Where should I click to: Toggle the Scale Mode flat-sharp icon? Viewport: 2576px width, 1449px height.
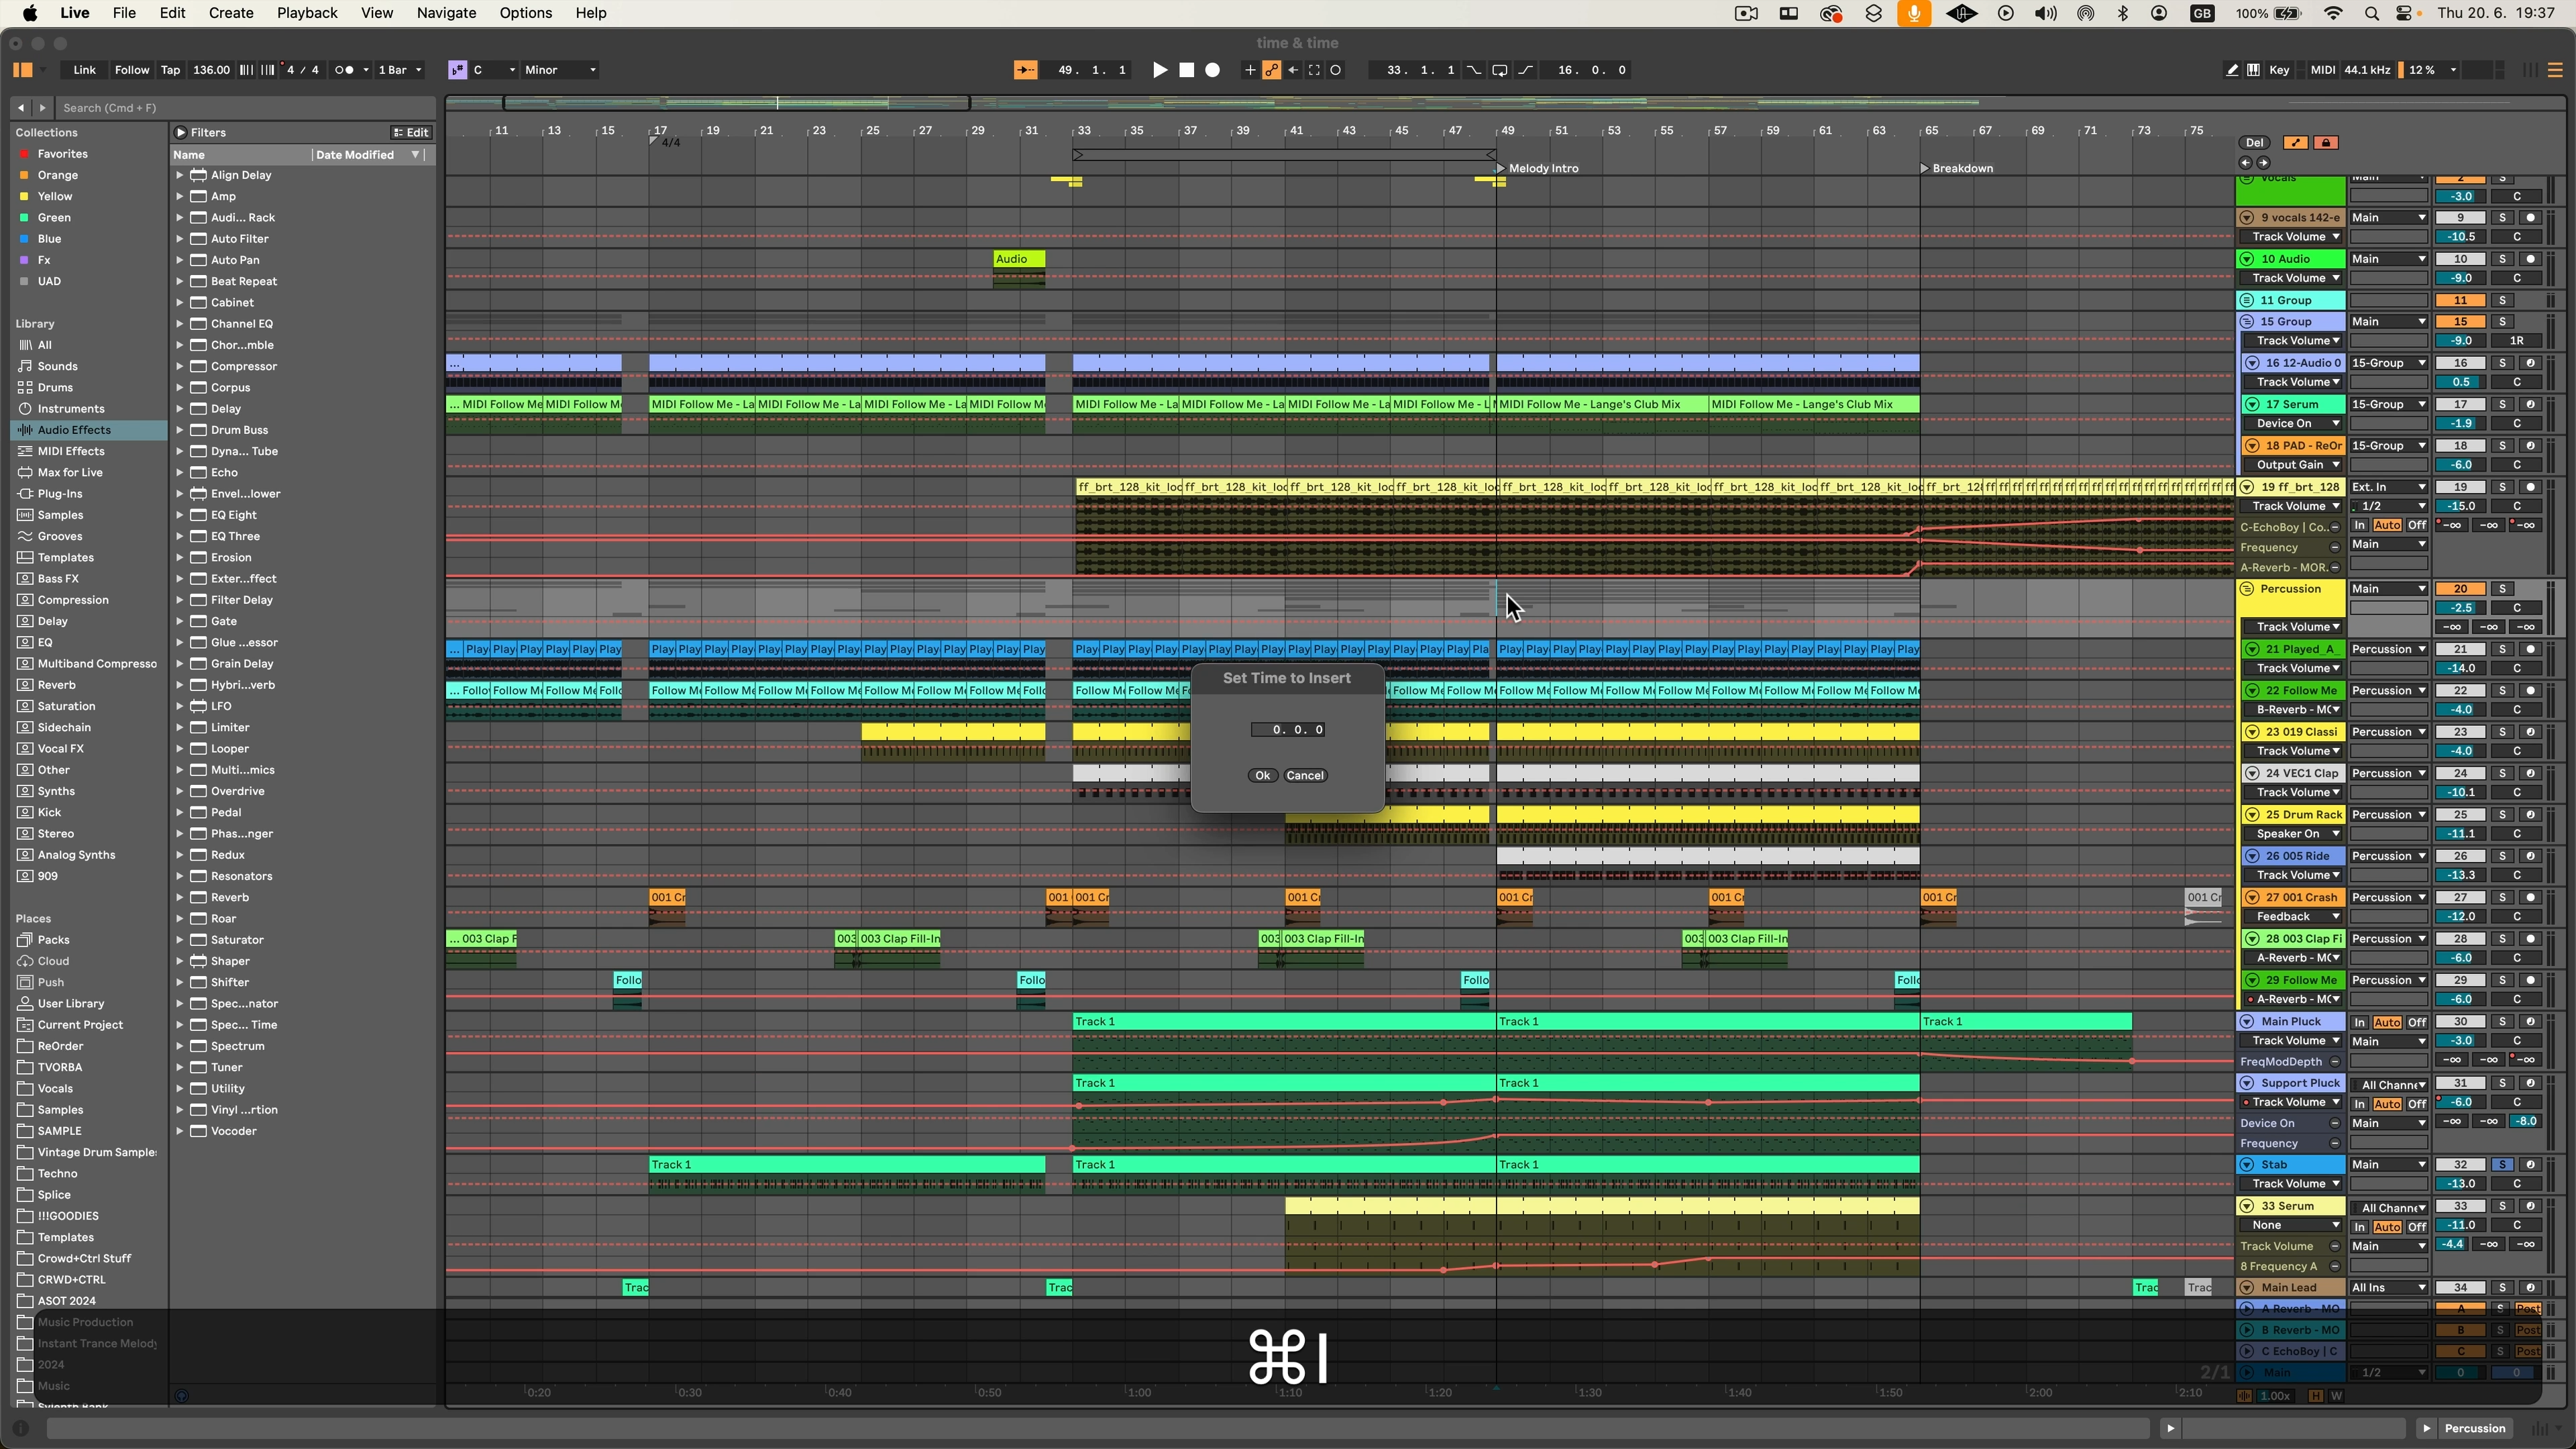457,70
